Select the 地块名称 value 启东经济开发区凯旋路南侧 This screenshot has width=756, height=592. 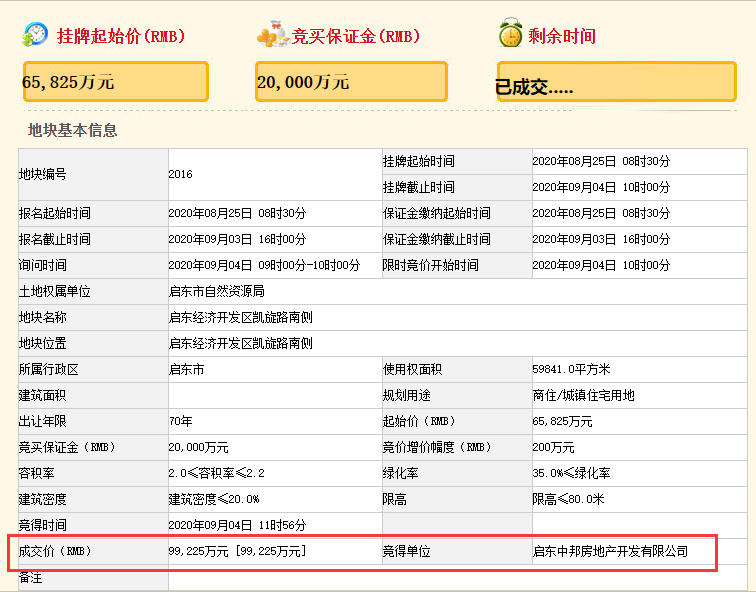(x=241, y=317)
